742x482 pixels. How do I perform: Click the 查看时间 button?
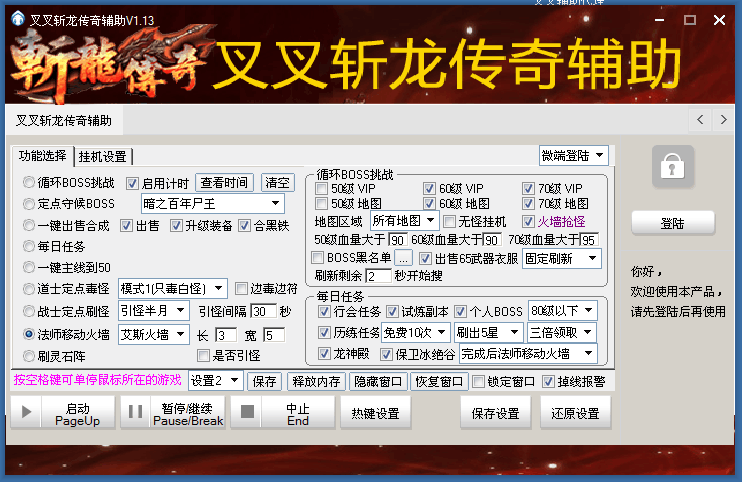pyautogui.click(x=224, y=183)
